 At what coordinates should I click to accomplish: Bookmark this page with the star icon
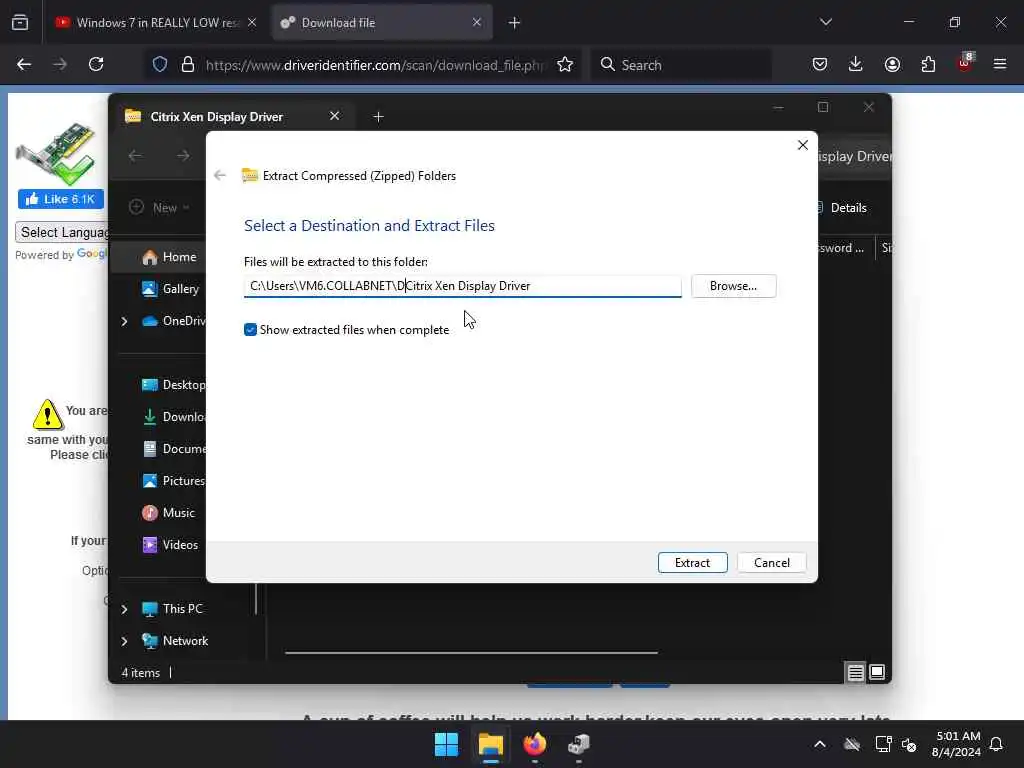[x=565, y=65]
